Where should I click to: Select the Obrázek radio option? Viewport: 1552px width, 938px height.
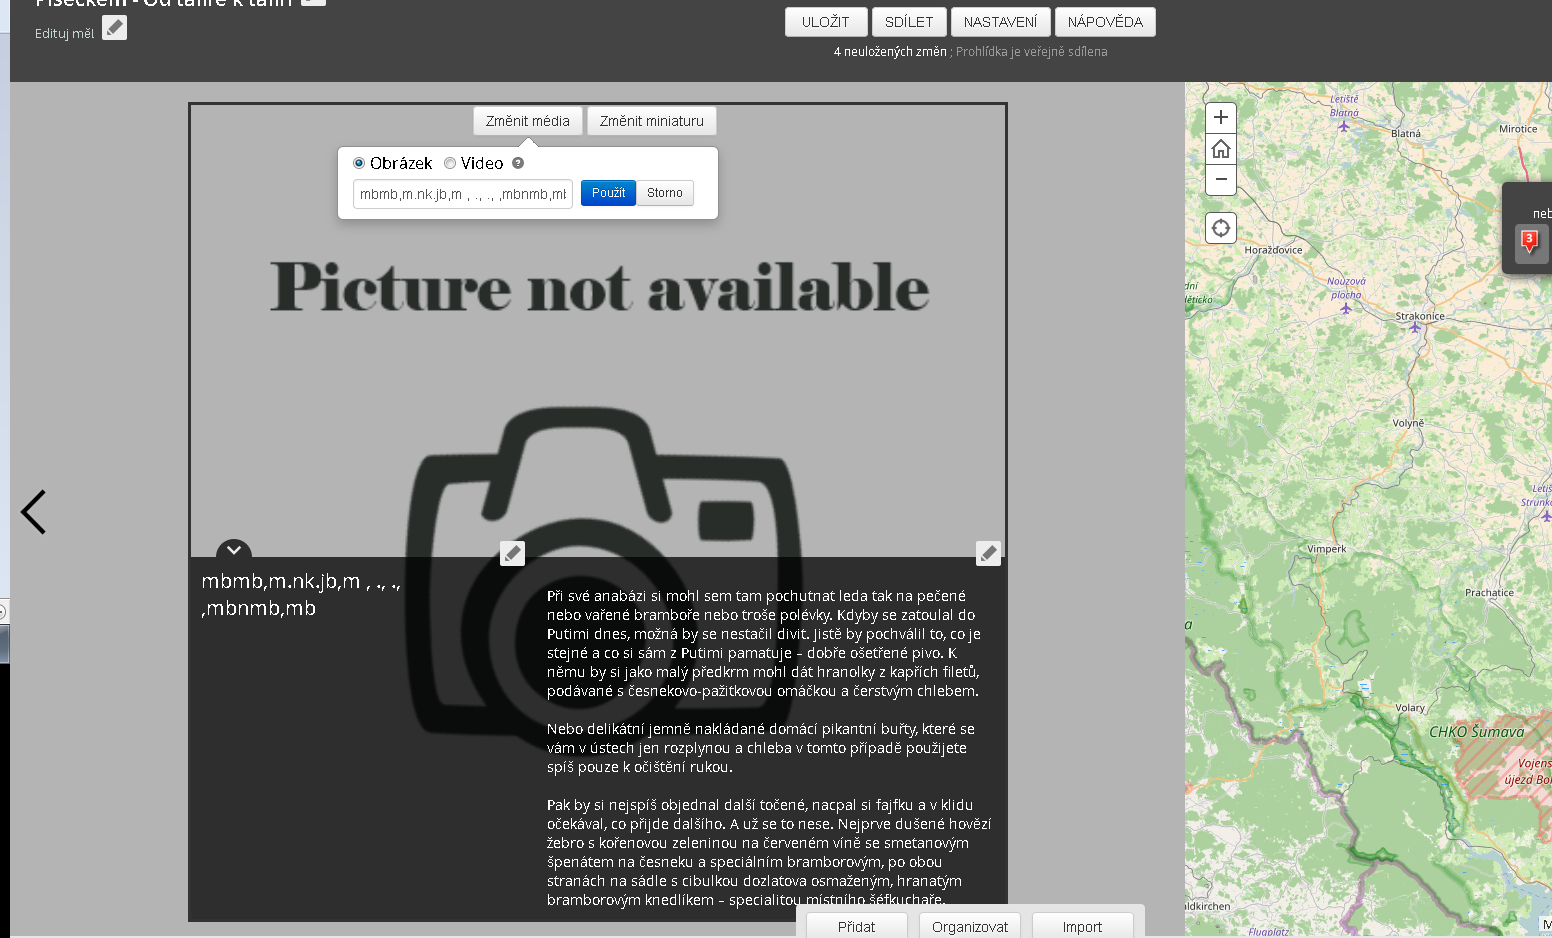coord(359,163)
